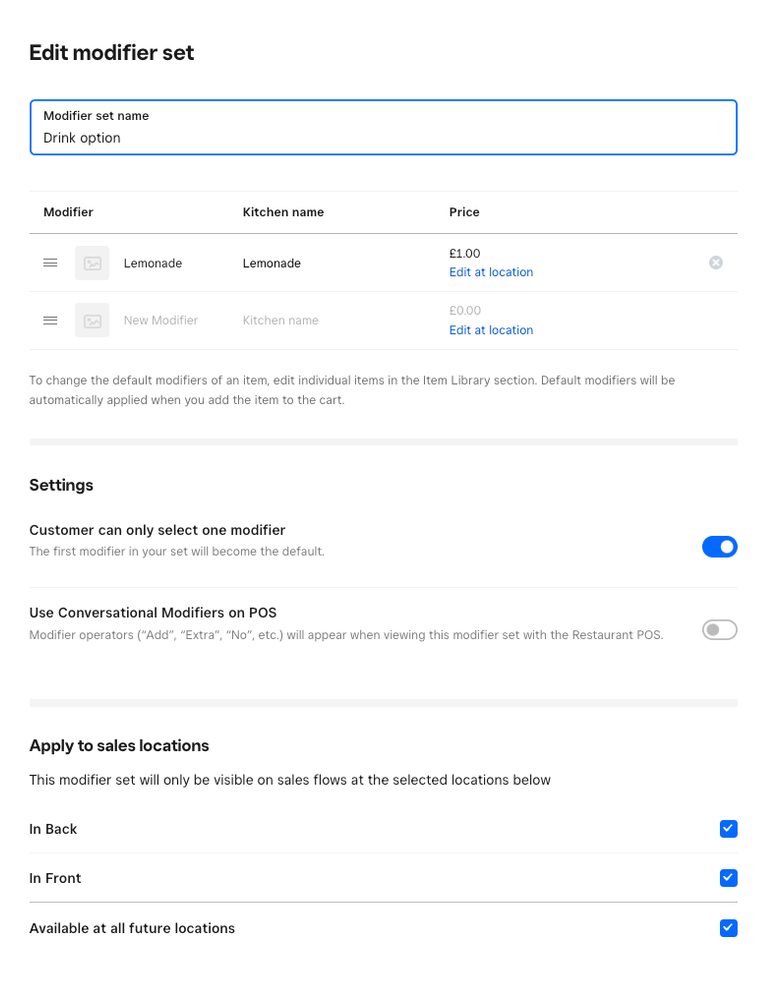Click the New Modifier row drag handle
Viewport: 784px width, 998px height.
coord(50,320)
